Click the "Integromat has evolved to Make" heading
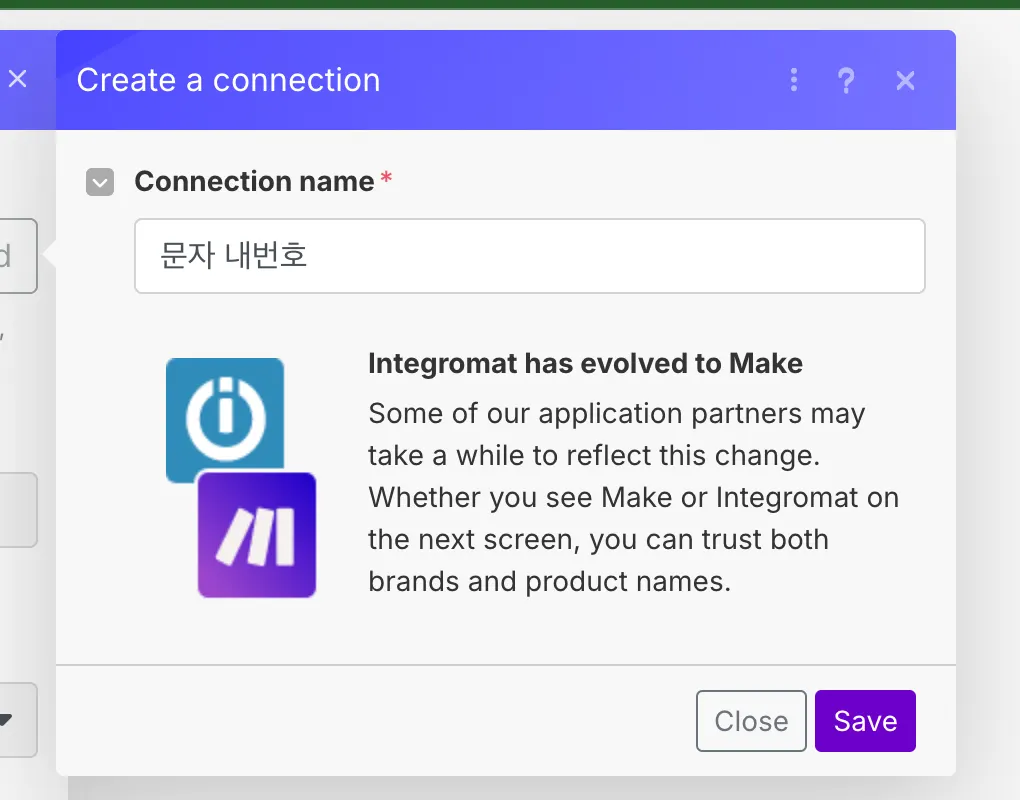1020x800 pixels. click(585, 363)
